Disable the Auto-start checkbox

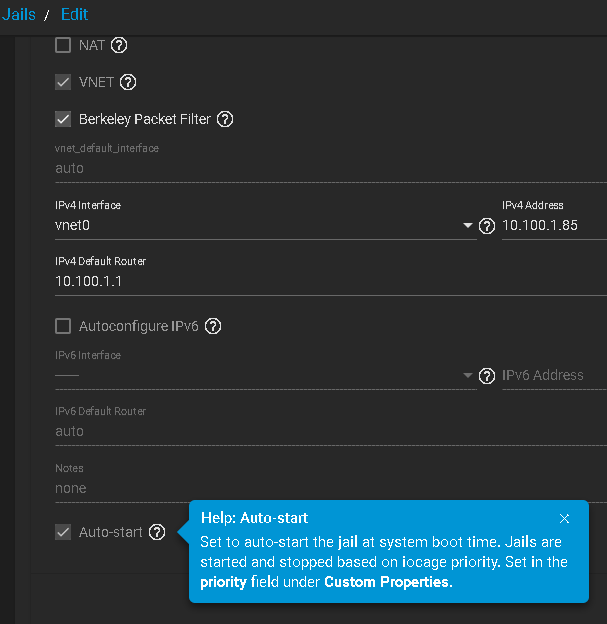coord(63,532)
